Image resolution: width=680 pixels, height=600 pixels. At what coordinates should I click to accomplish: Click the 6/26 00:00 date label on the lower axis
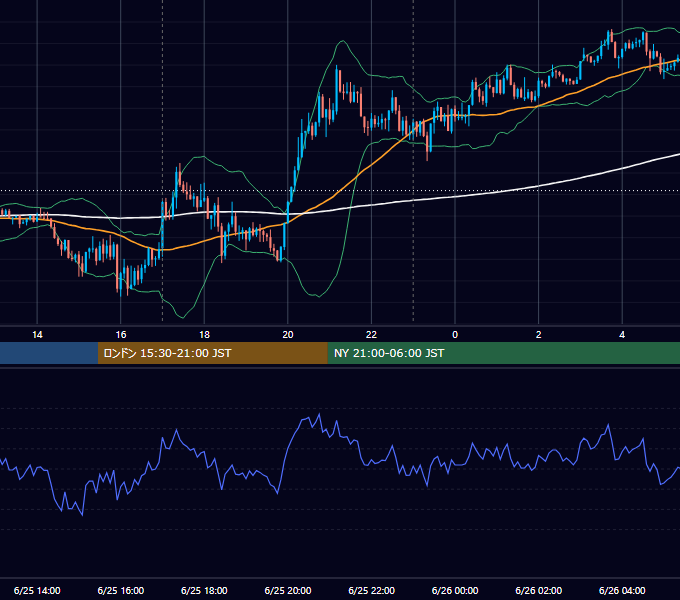pyautogui.click(x=455, y=590)
